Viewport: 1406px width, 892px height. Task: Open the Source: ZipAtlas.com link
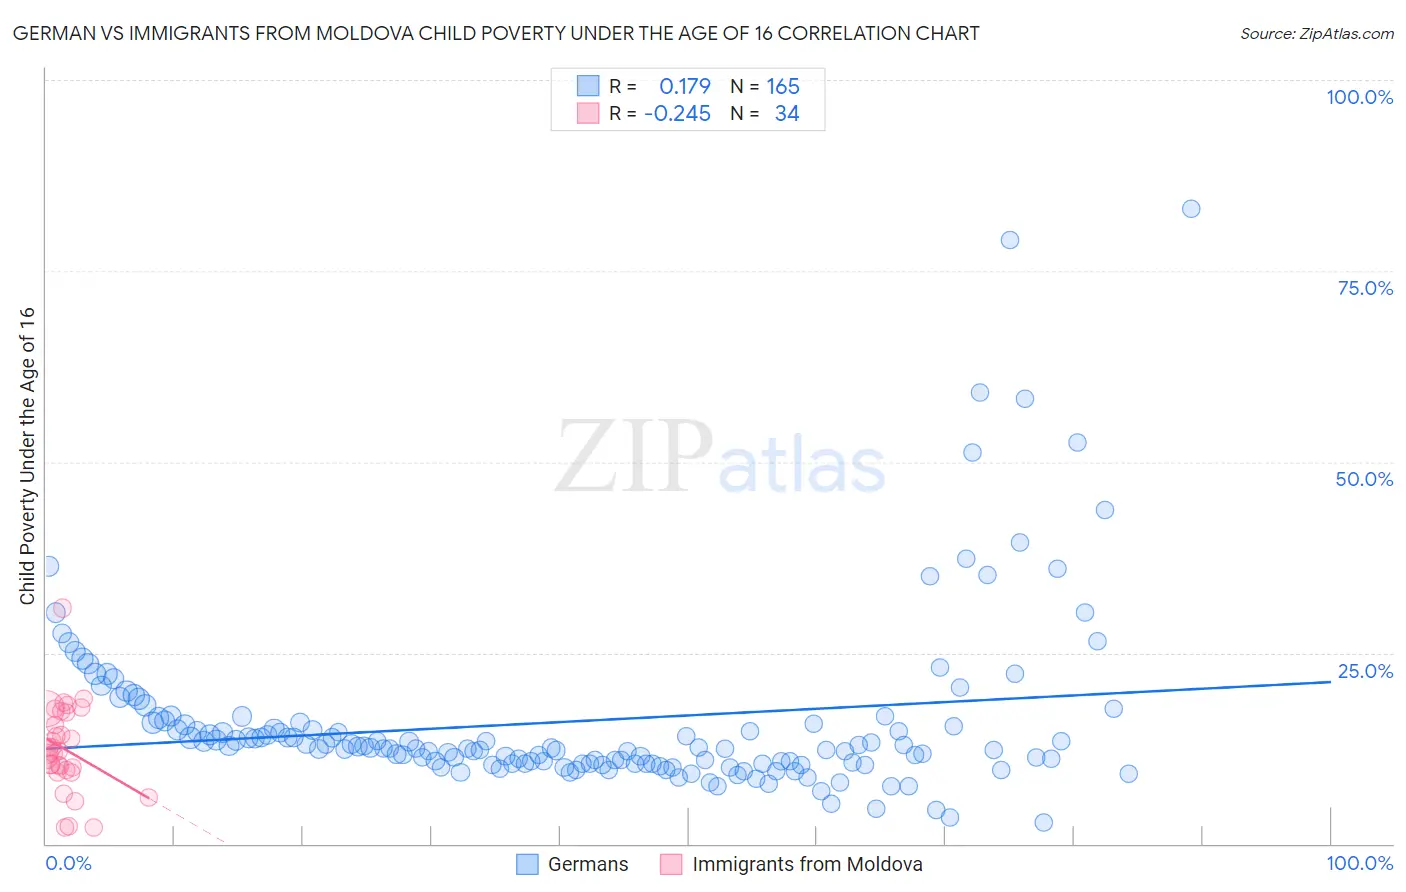pos(1316,33)
